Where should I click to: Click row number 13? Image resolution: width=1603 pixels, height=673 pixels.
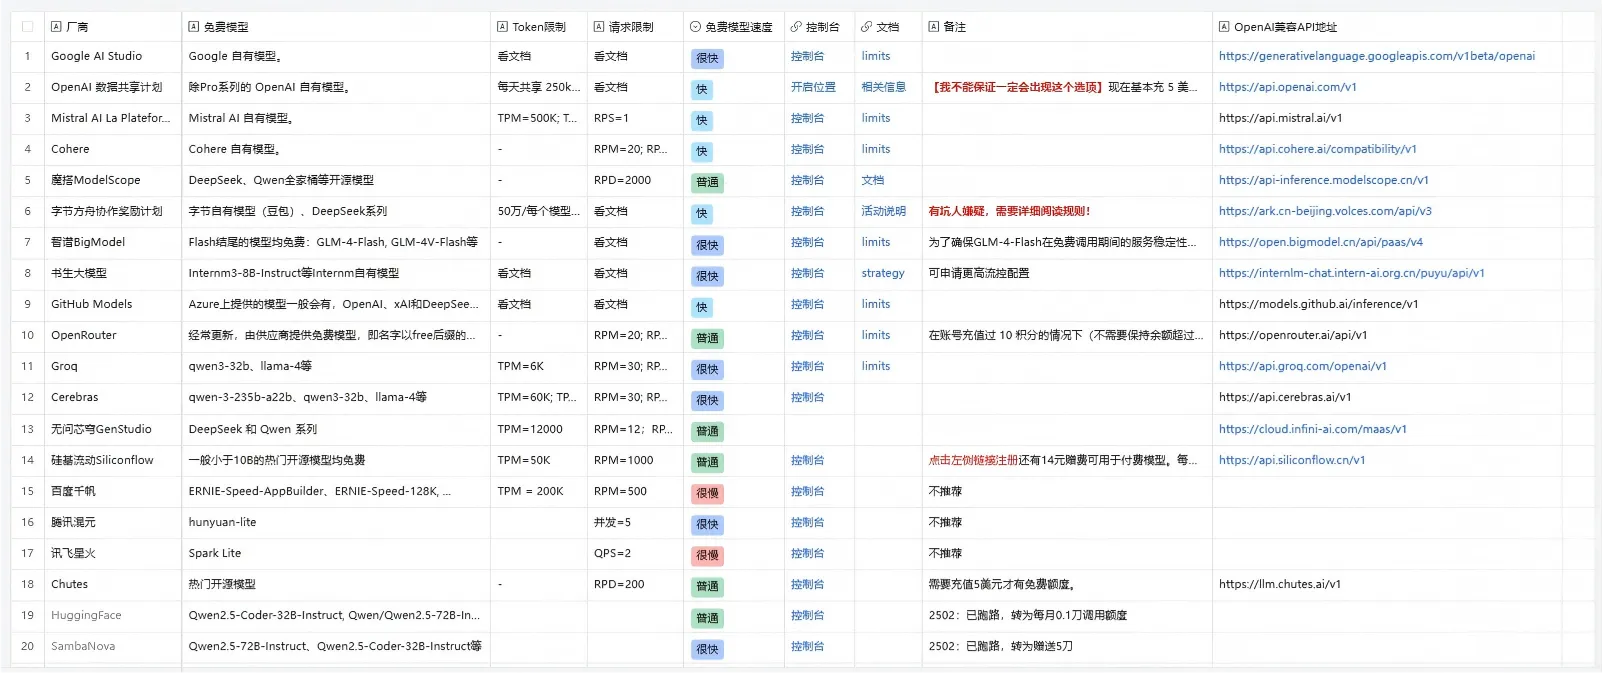click(x=27, y=430)
